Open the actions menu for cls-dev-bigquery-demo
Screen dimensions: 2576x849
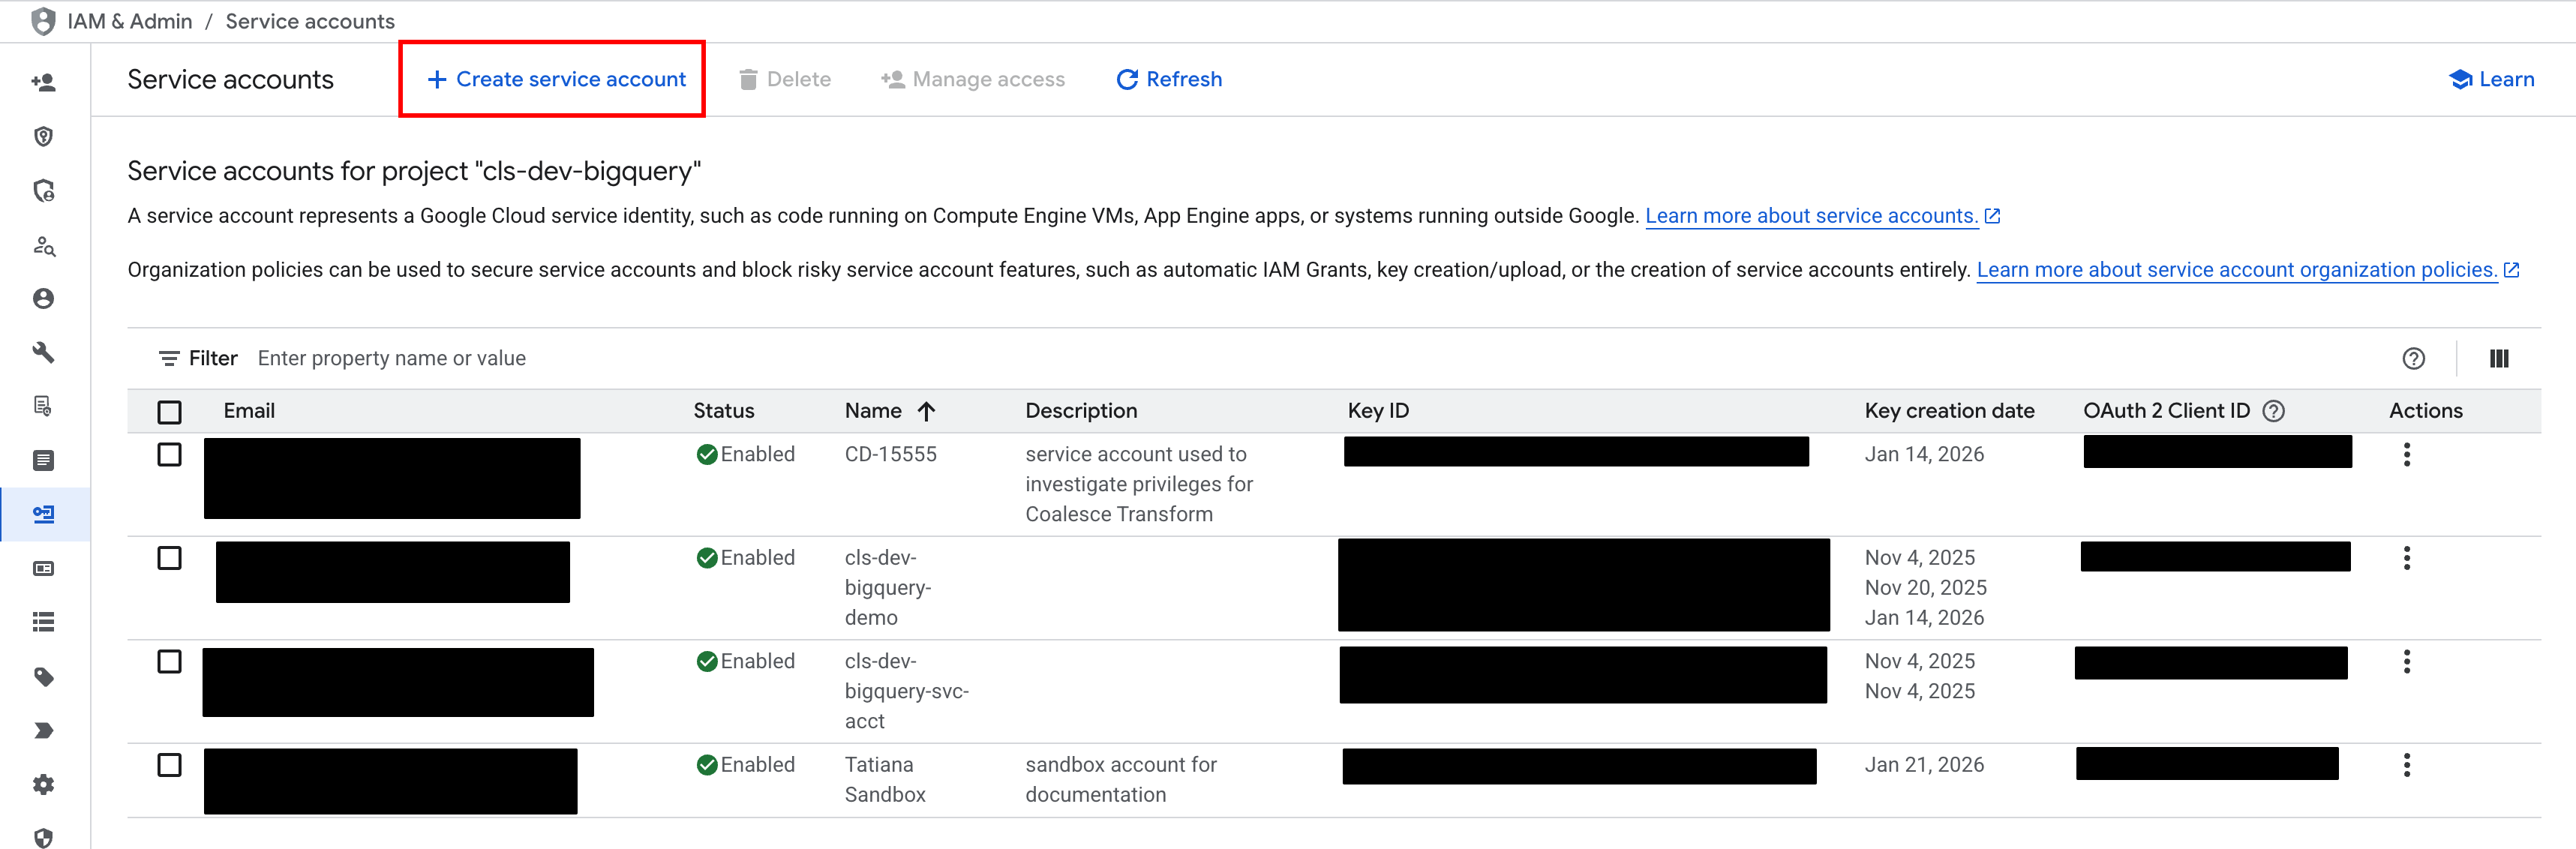coord(2407,558)
